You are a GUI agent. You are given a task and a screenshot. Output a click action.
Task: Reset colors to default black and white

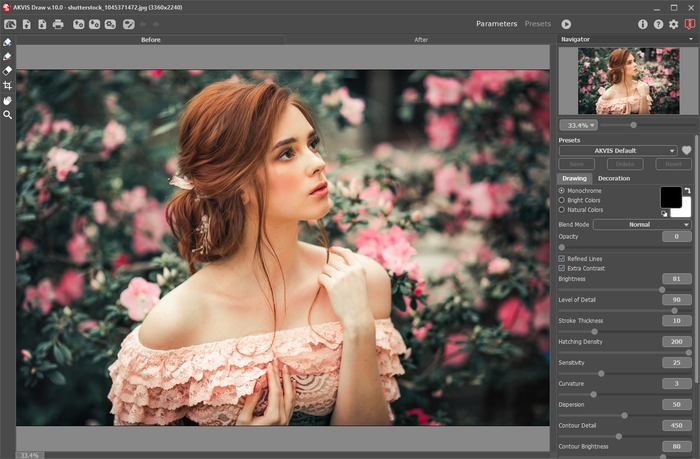664,213
